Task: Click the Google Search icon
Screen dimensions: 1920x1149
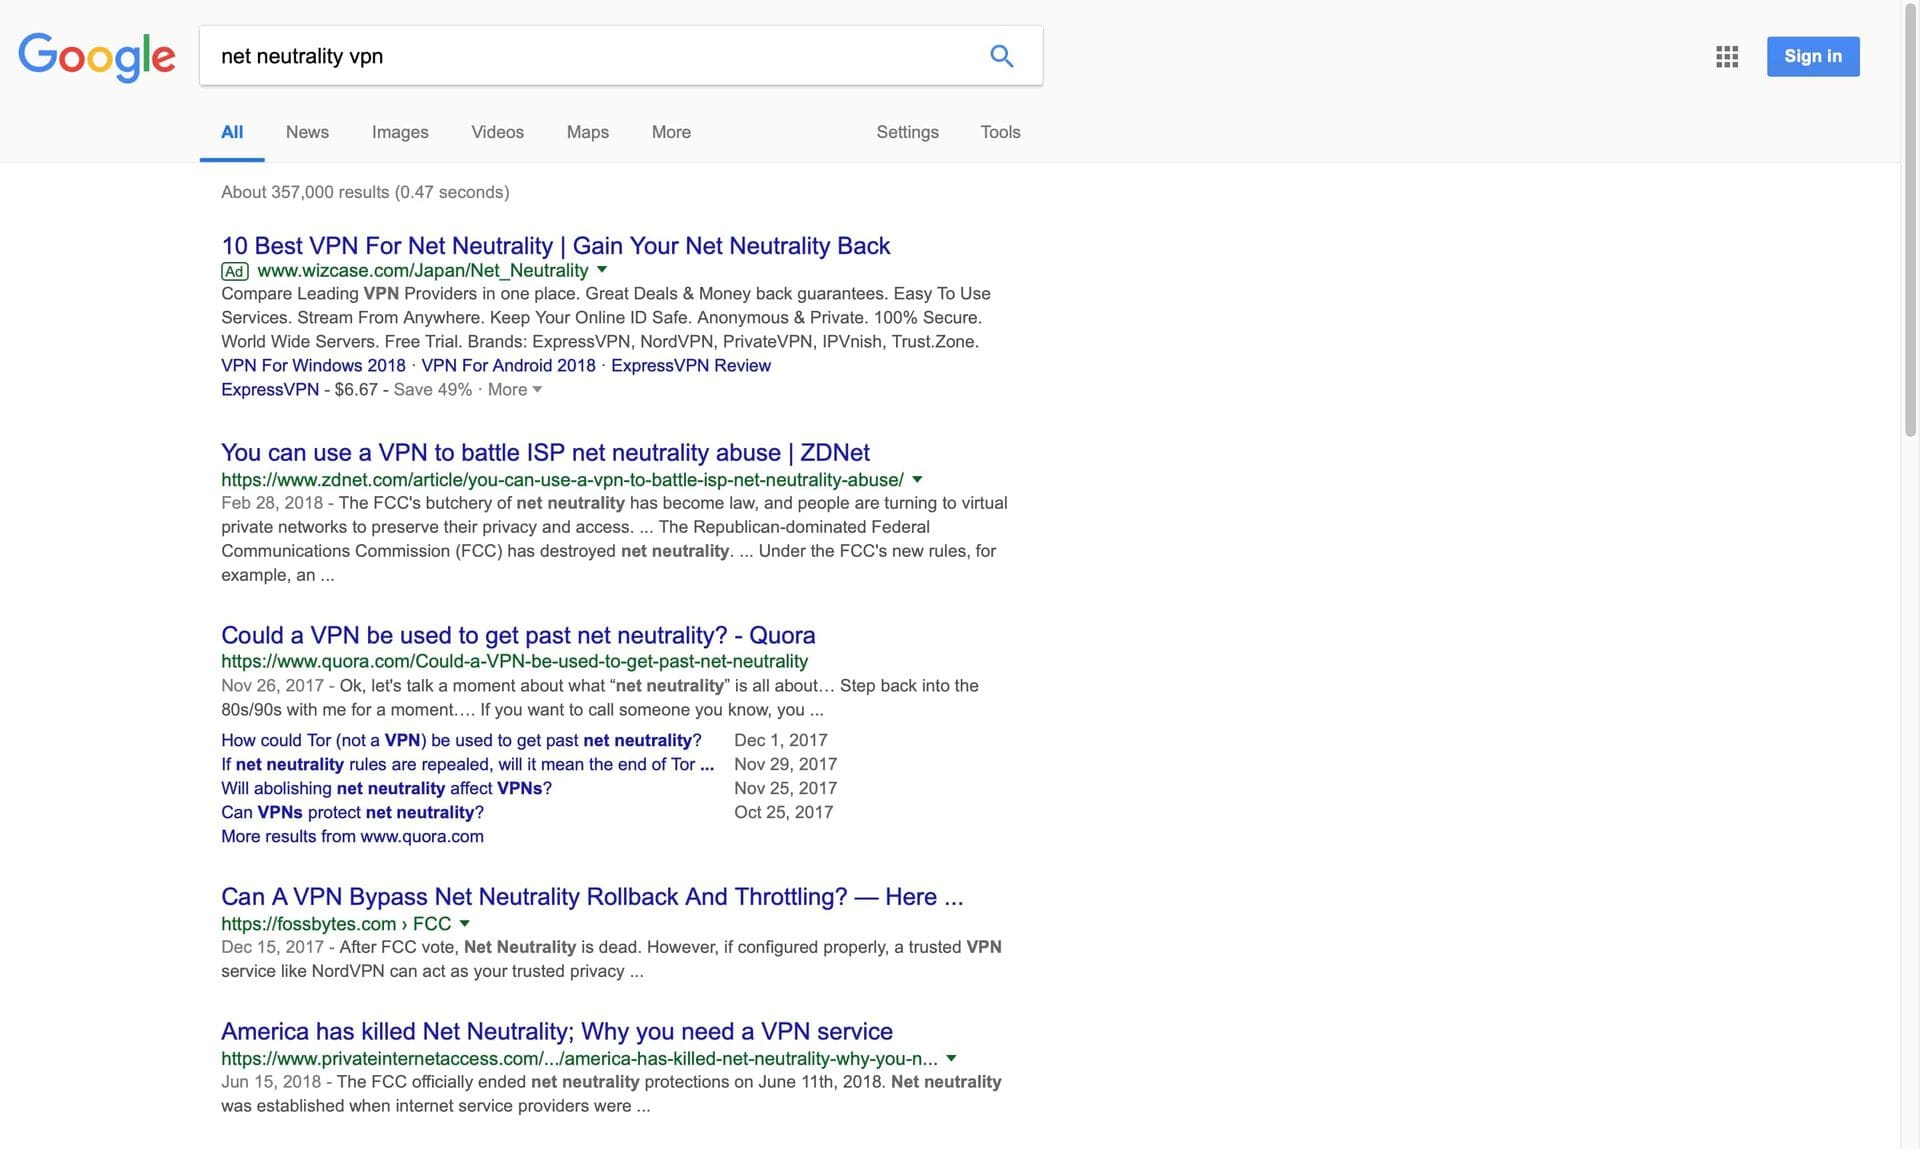Action: click(x=1000, y=55)
